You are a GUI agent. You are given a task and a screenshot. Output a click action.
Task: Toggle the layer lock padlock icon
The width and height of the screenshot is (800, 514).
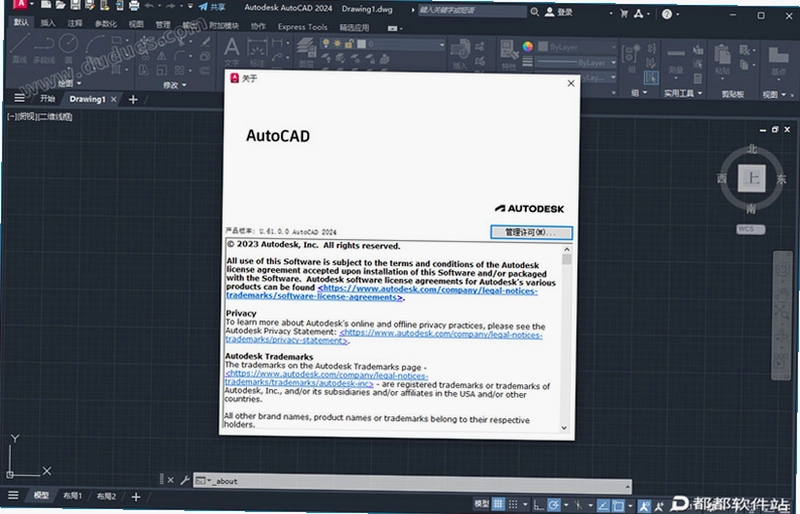pos(349,44)
